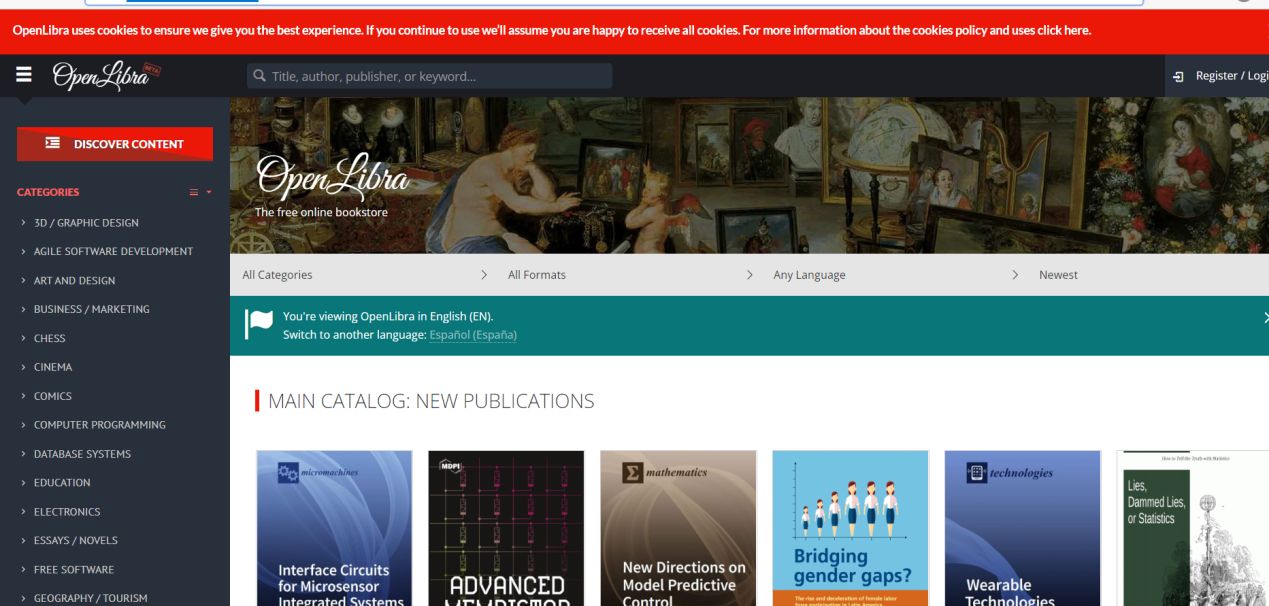Open the All Formats filter dropdown
This screenshot has width=1269, height=606.
(x=628, y=275)
